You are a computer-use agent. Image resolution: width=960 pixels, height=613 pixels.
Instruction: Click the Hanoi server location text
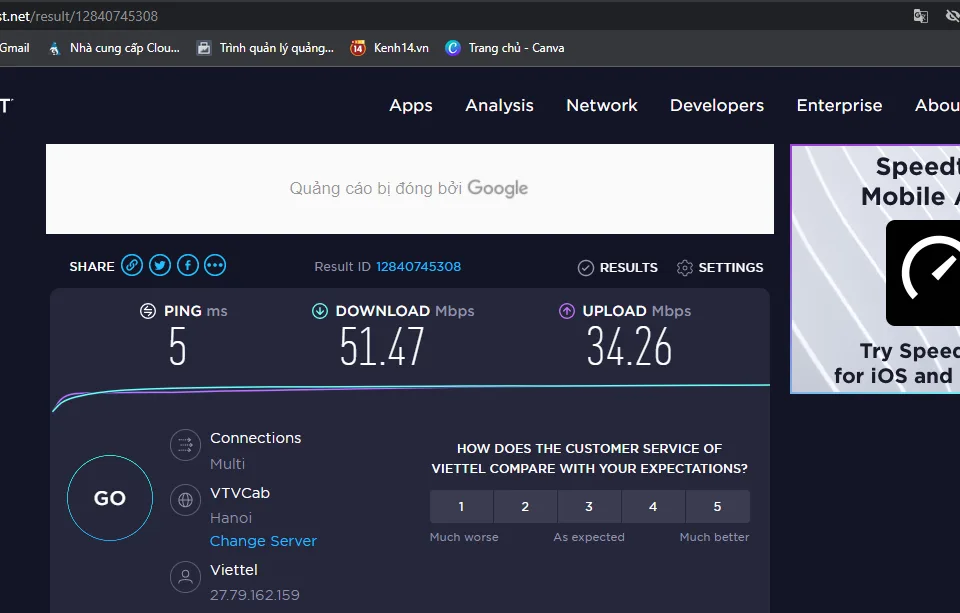tap(231, 518)
